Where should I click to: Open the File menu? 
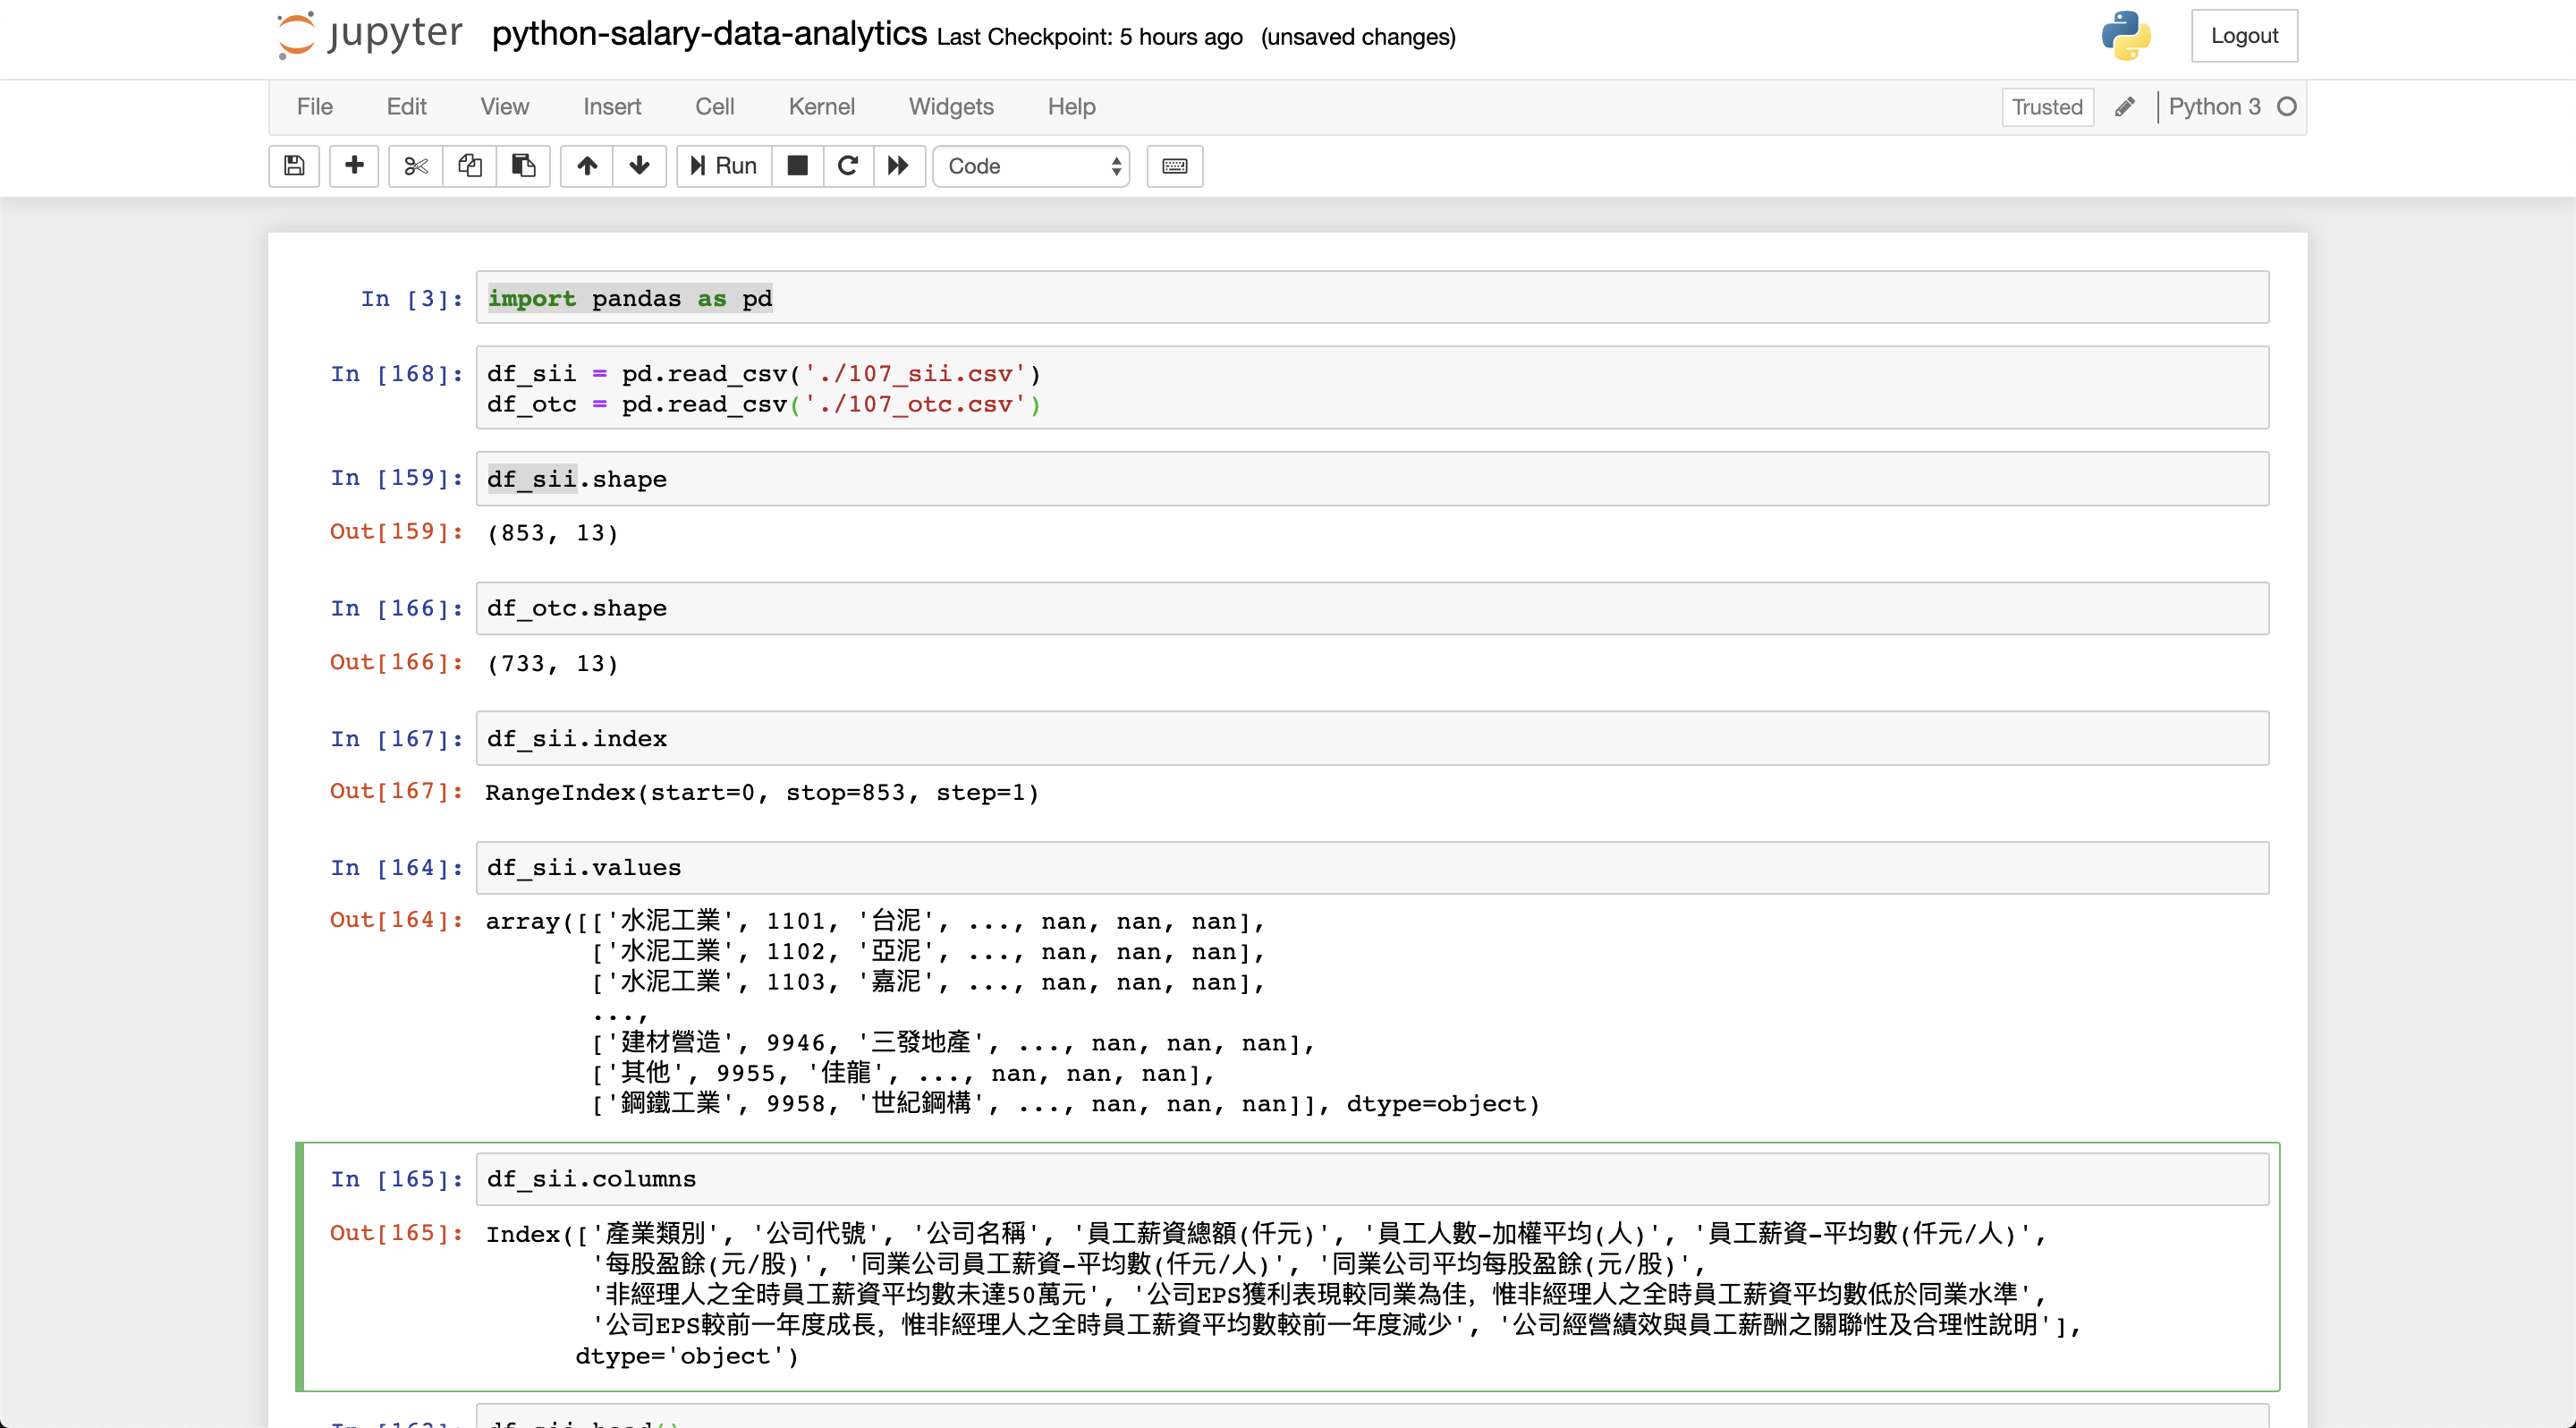tap(315, 107)
